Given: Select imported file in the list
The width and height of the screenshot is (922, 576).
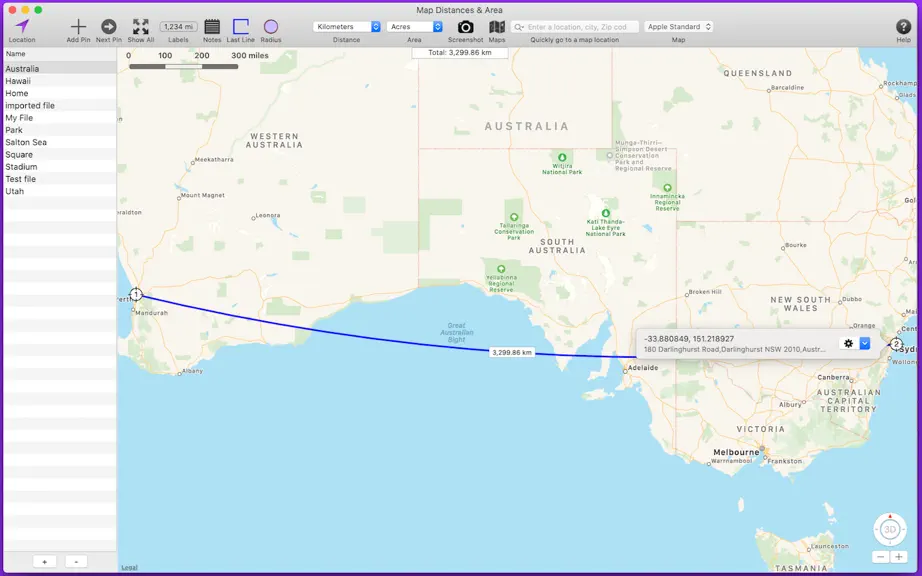Looking at the screenshot, I should [60, 106].
